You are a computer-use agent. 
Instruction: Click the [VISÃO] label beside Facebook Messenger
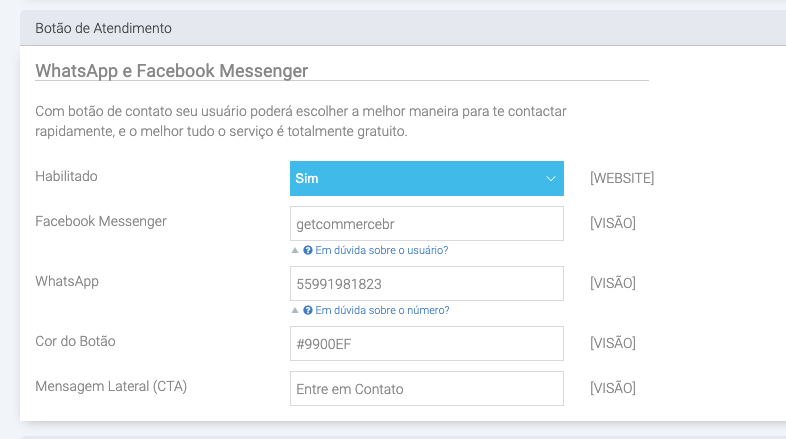[612, 224]
